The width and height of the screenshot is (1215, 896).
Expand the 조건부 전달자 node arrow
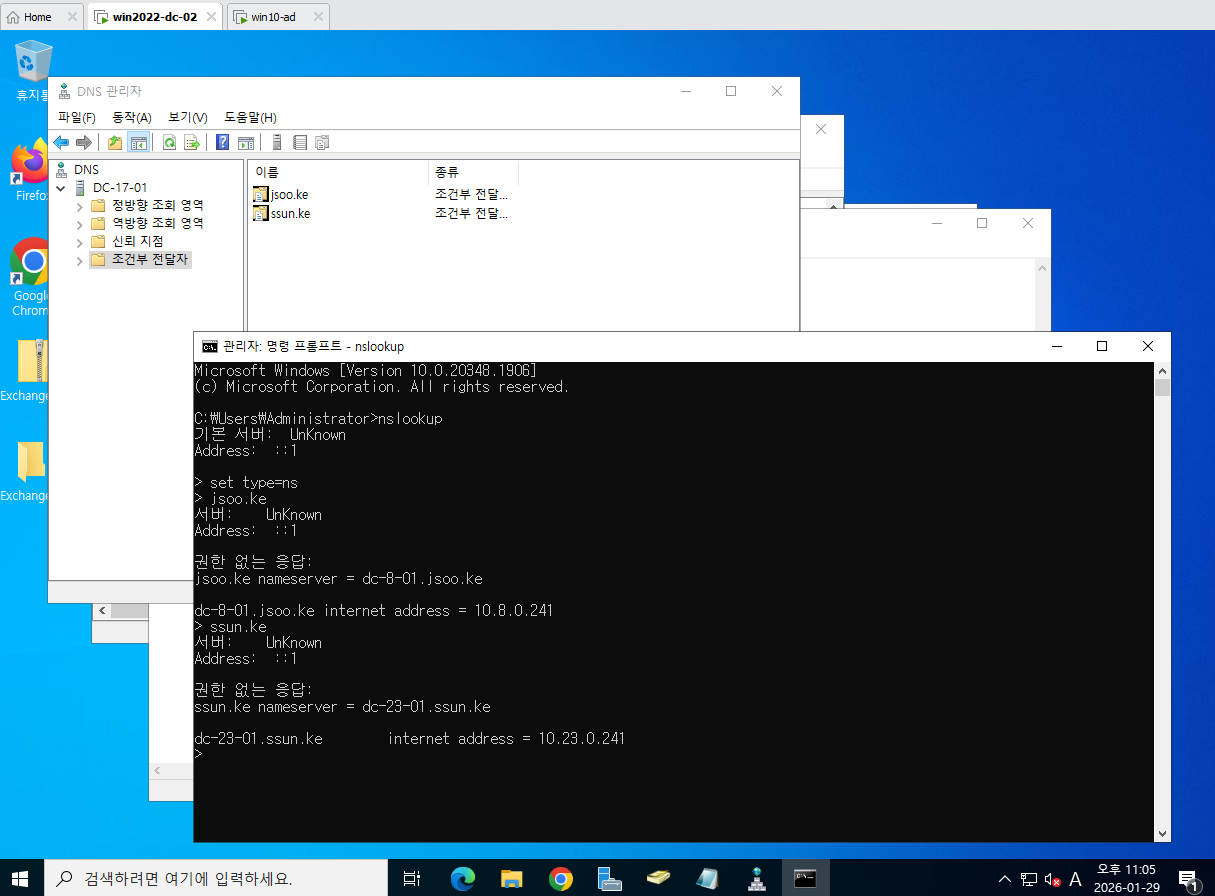pos(80,260)
